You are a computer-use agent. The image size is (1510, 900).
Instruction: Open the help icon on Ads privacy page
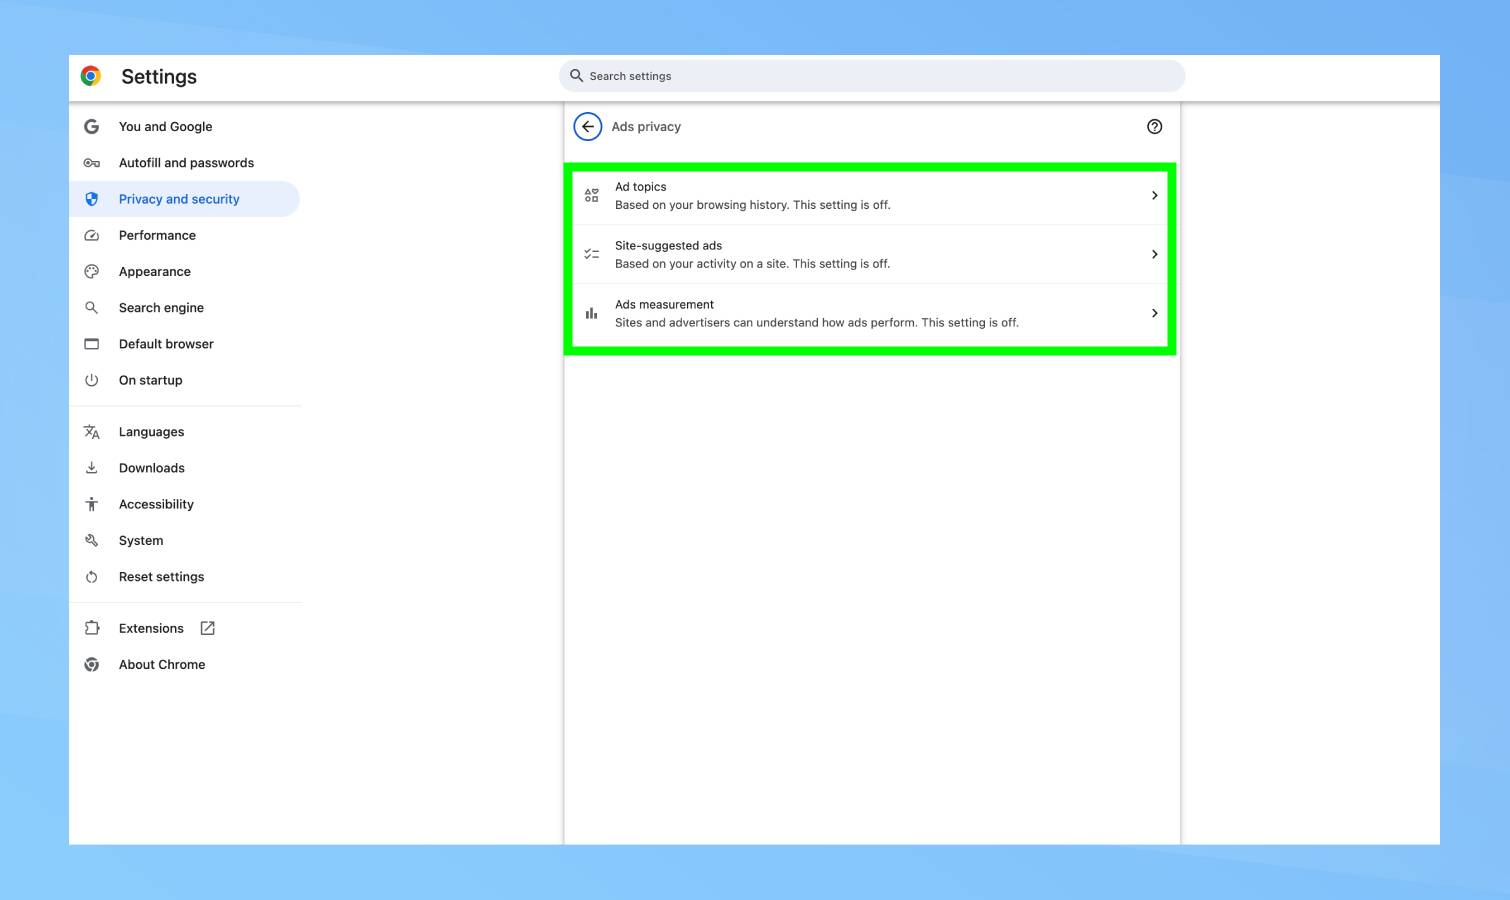[1154, 126]
